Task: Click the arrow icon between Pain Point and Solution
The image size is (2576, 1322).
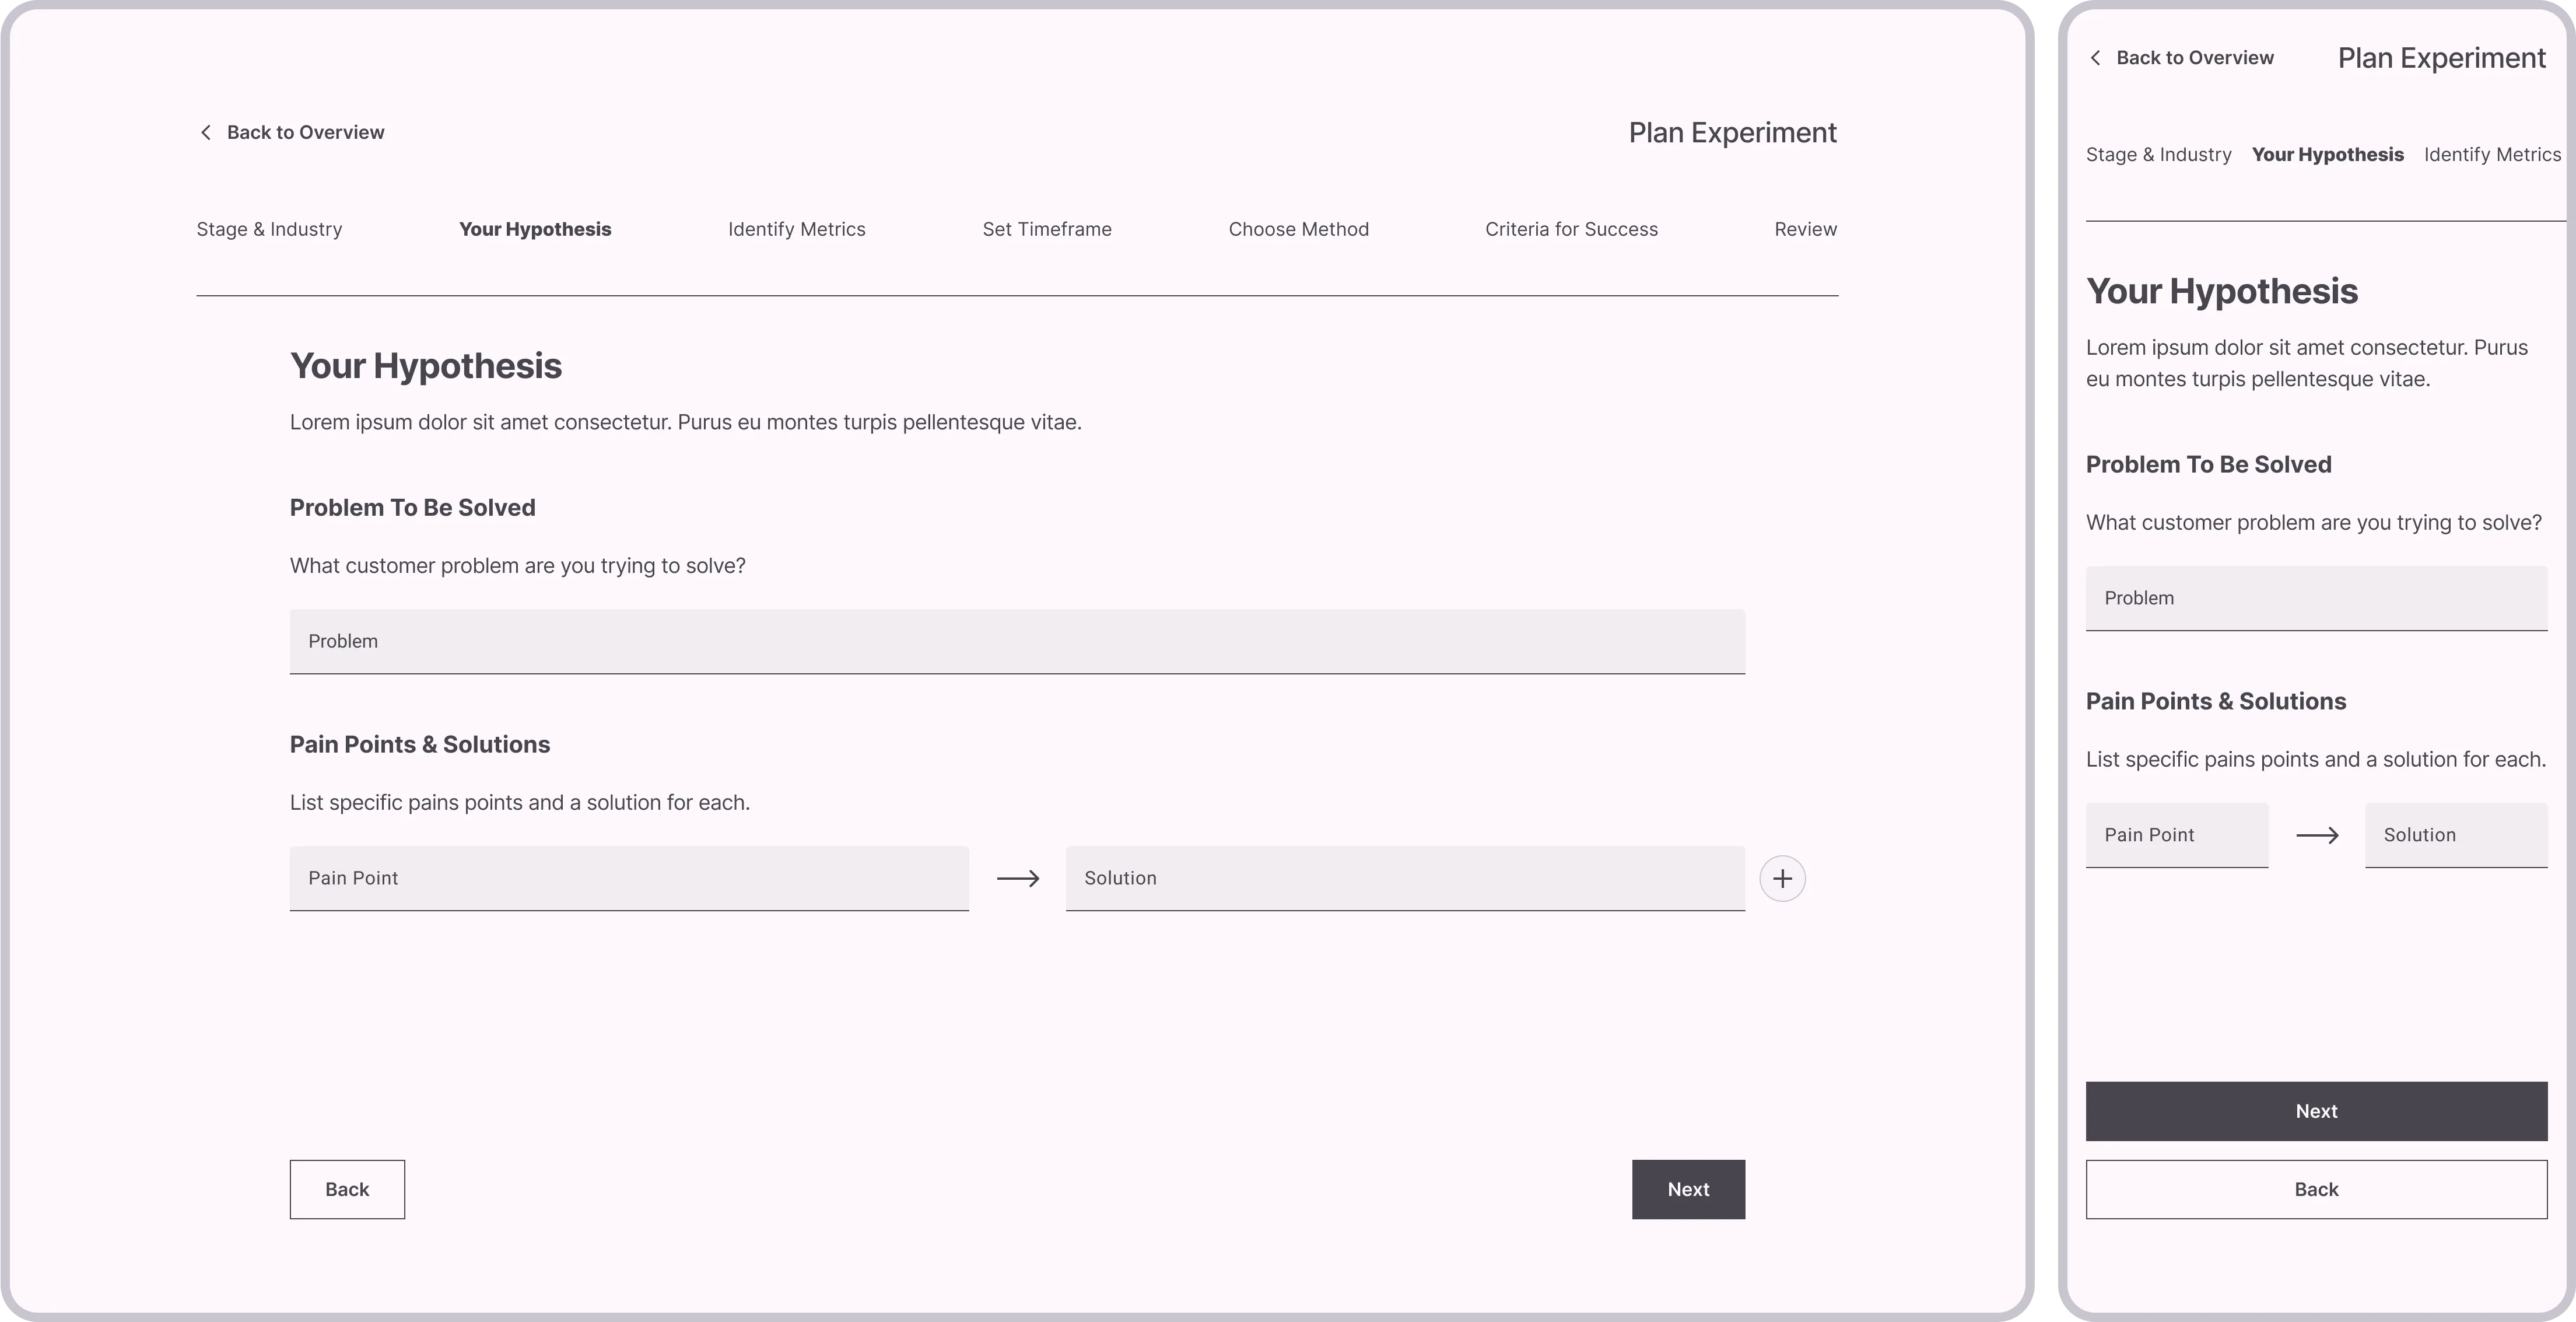Action: coord(1016,878)
